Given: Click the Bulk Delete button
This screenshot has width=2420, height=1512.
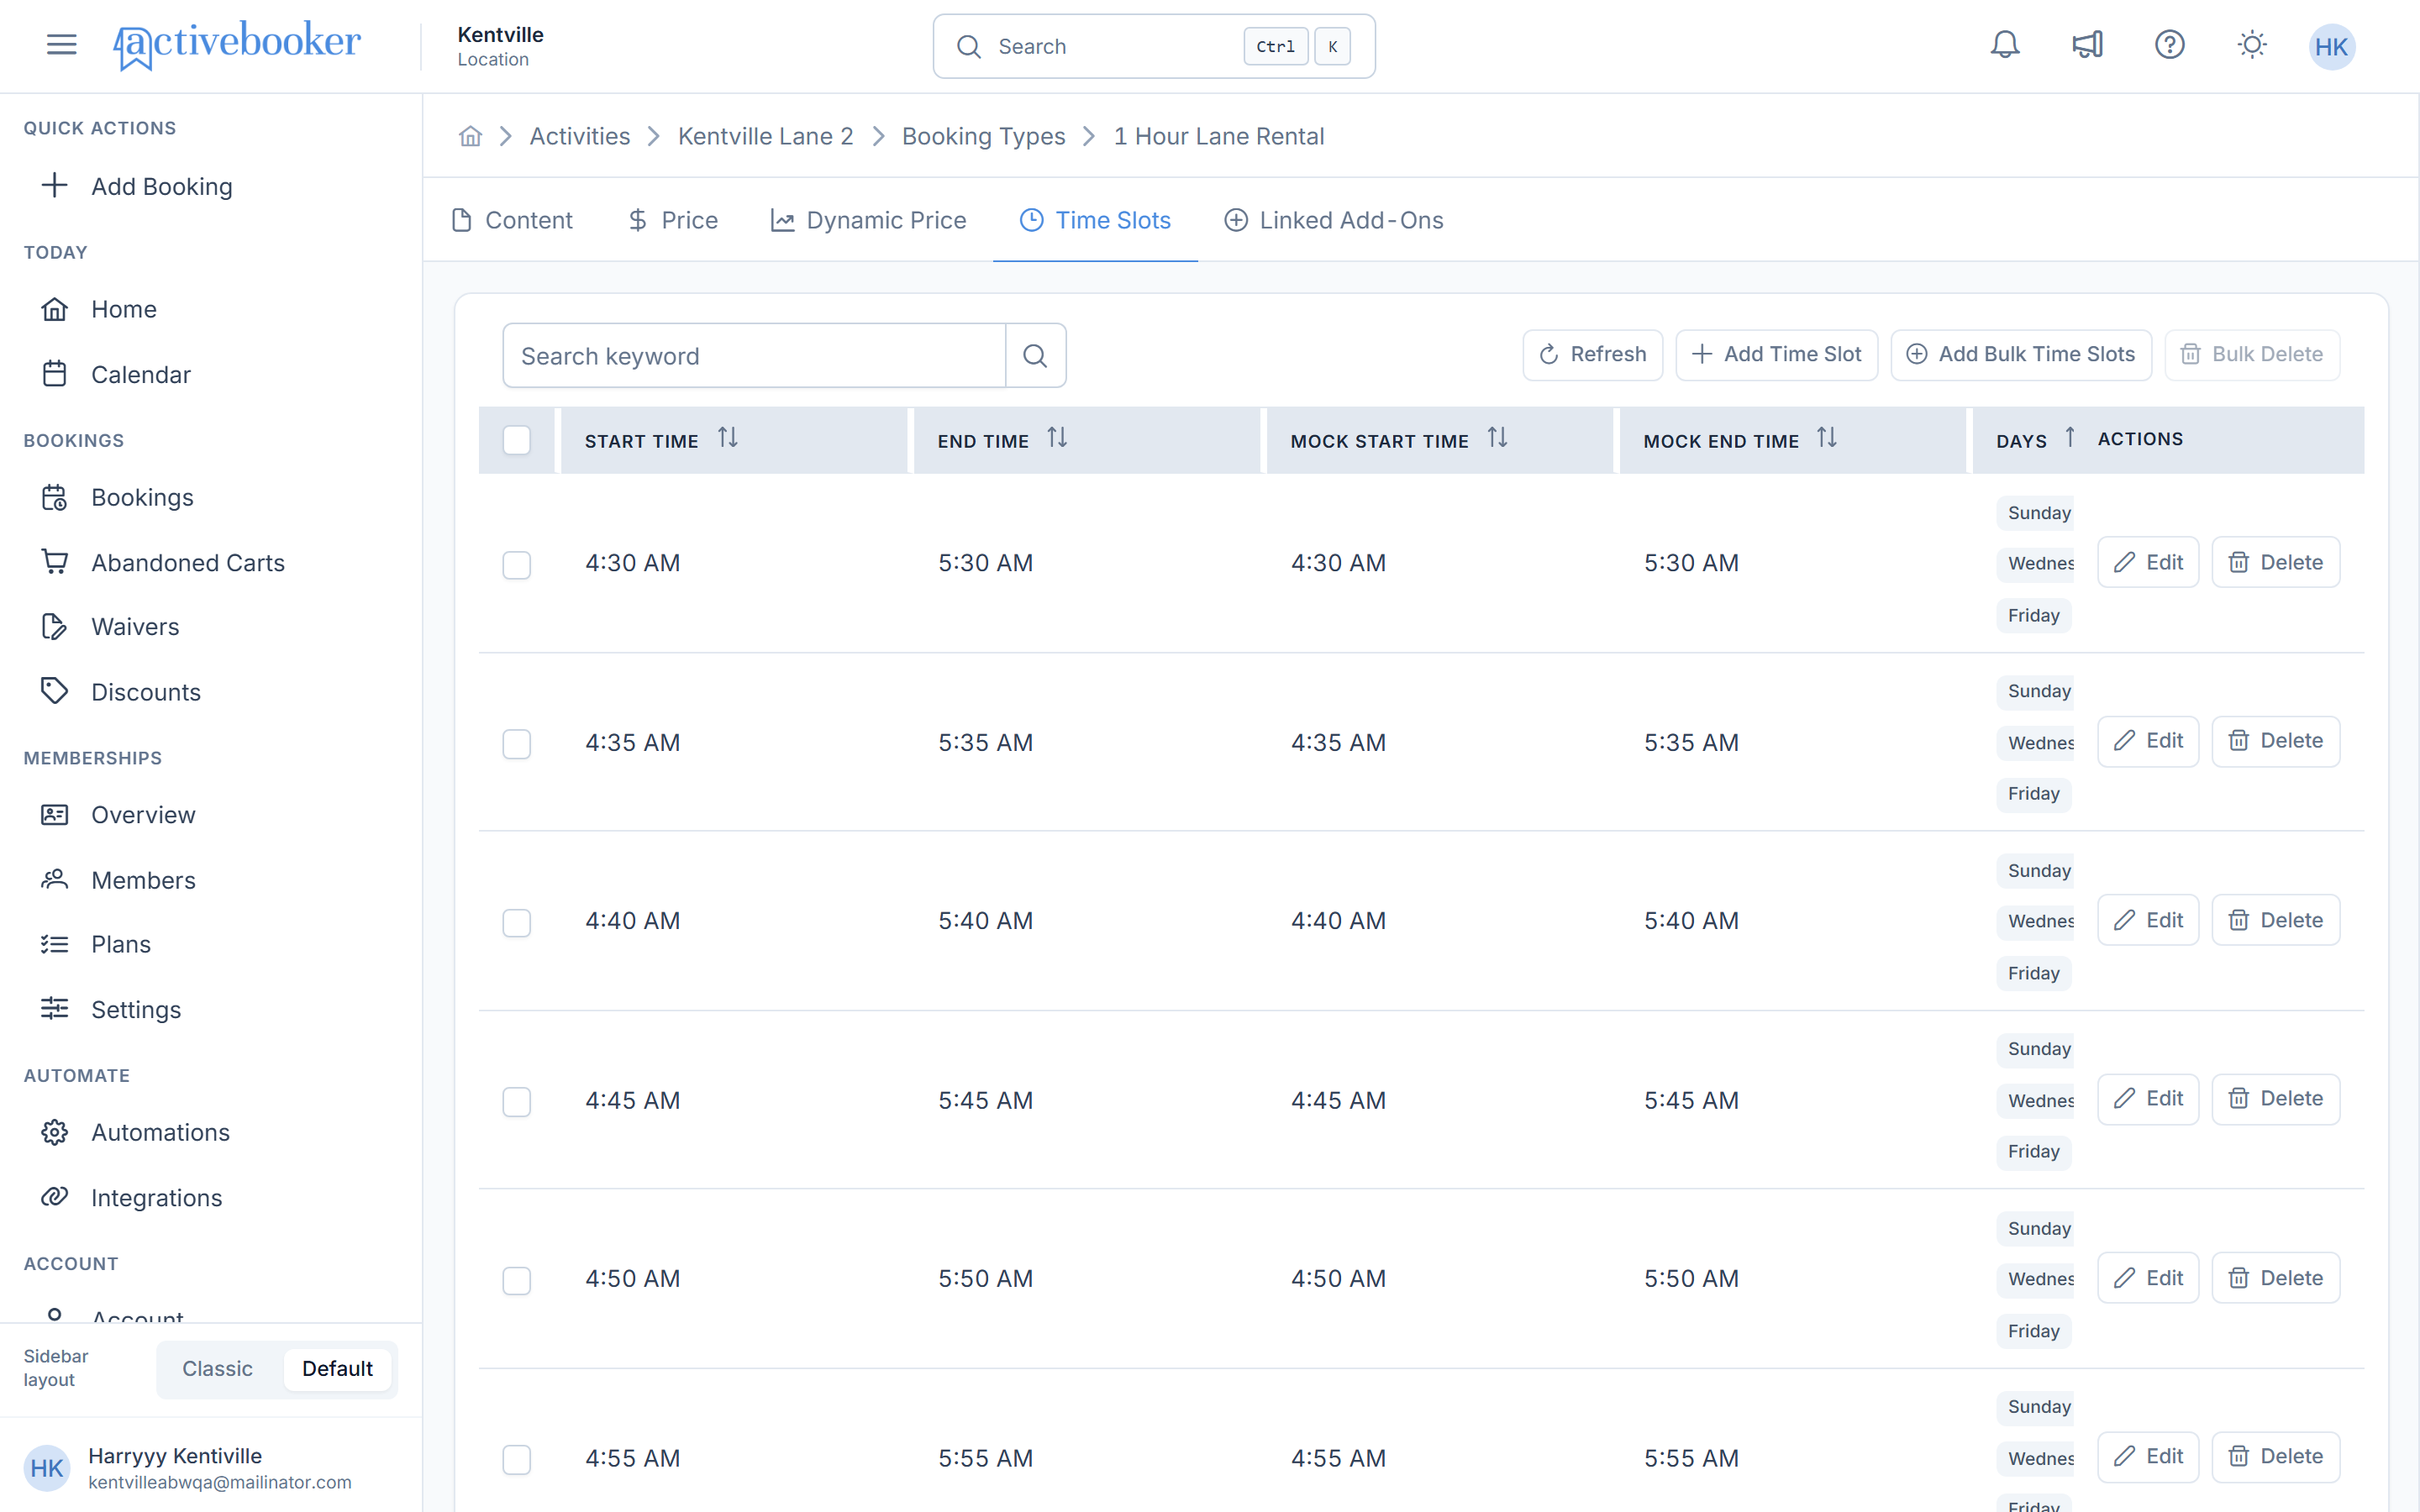Looking at the screenshot, I should [2252, 354].
